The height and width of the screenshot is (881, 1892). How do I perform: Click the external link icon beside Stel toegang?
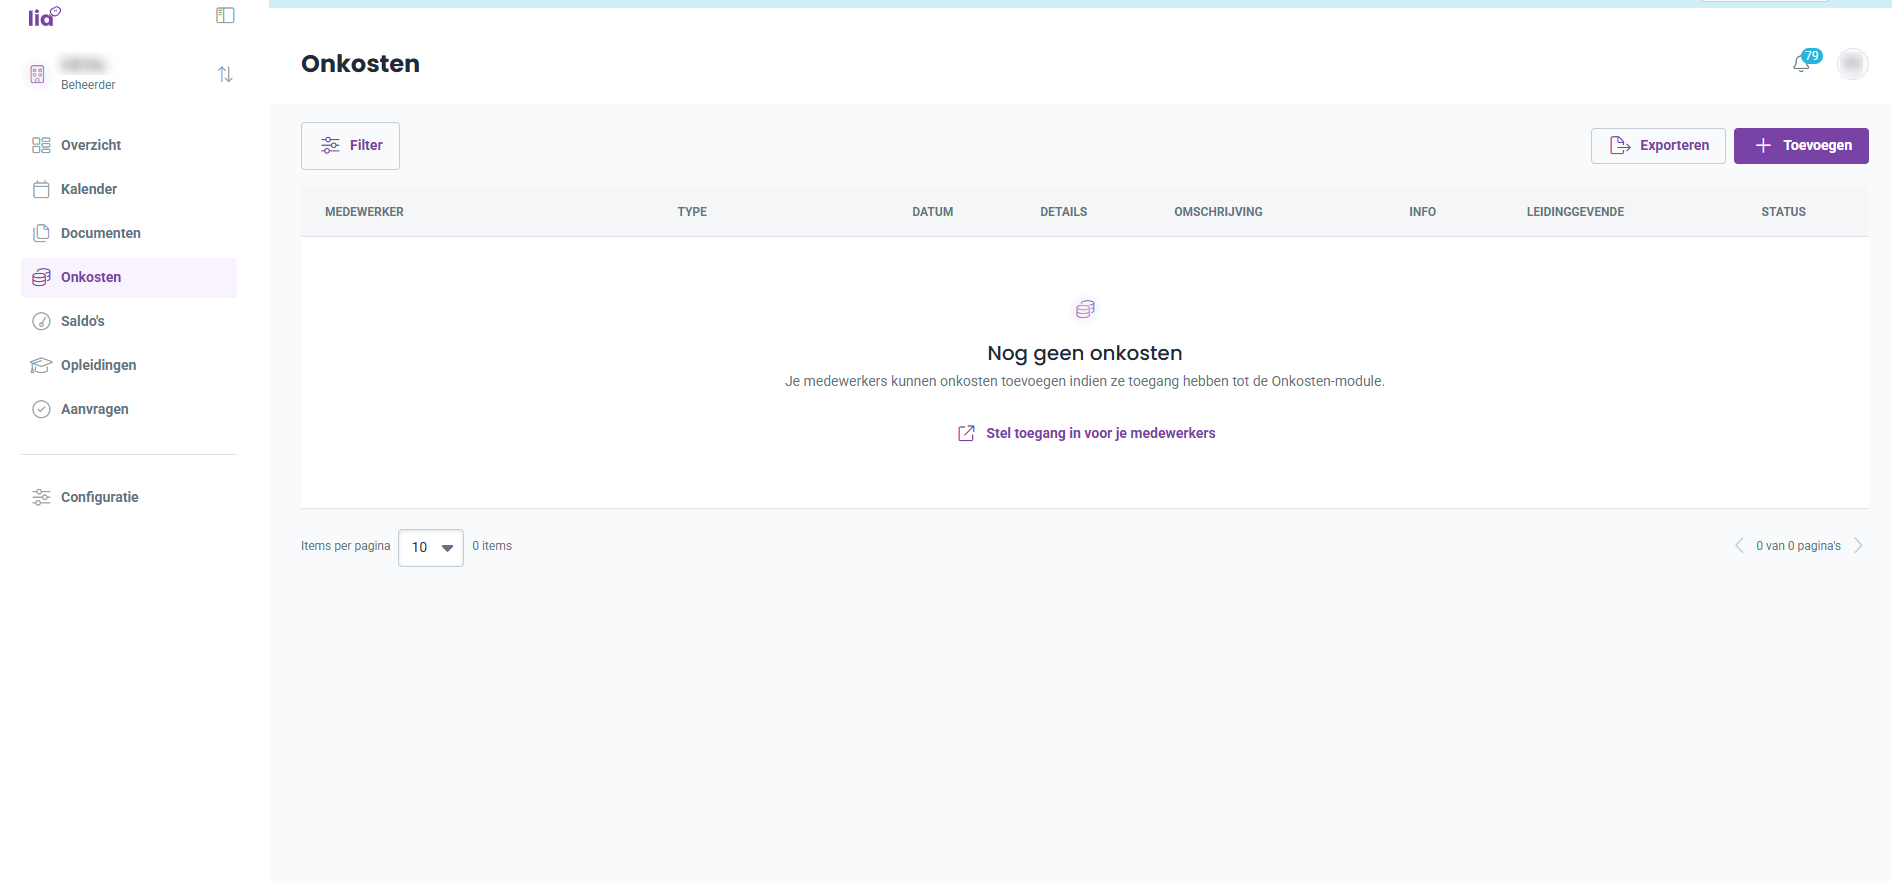pos(966,433)
